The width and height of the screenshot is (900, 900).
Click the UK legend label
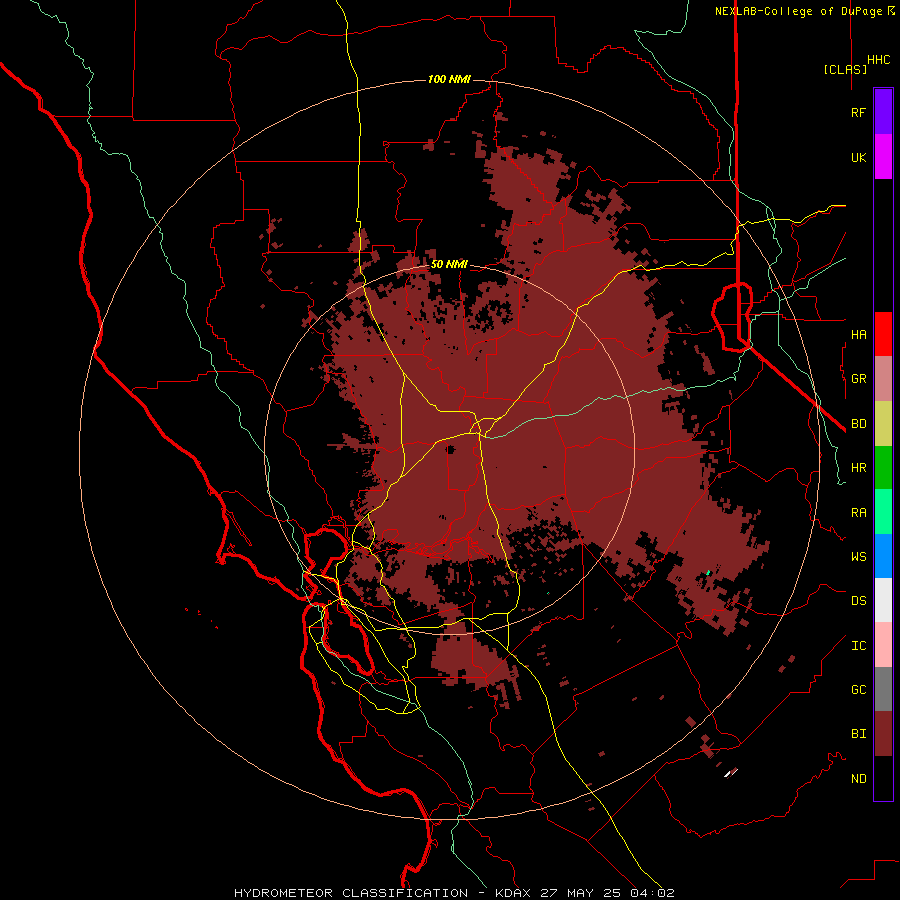click(858, 157)
